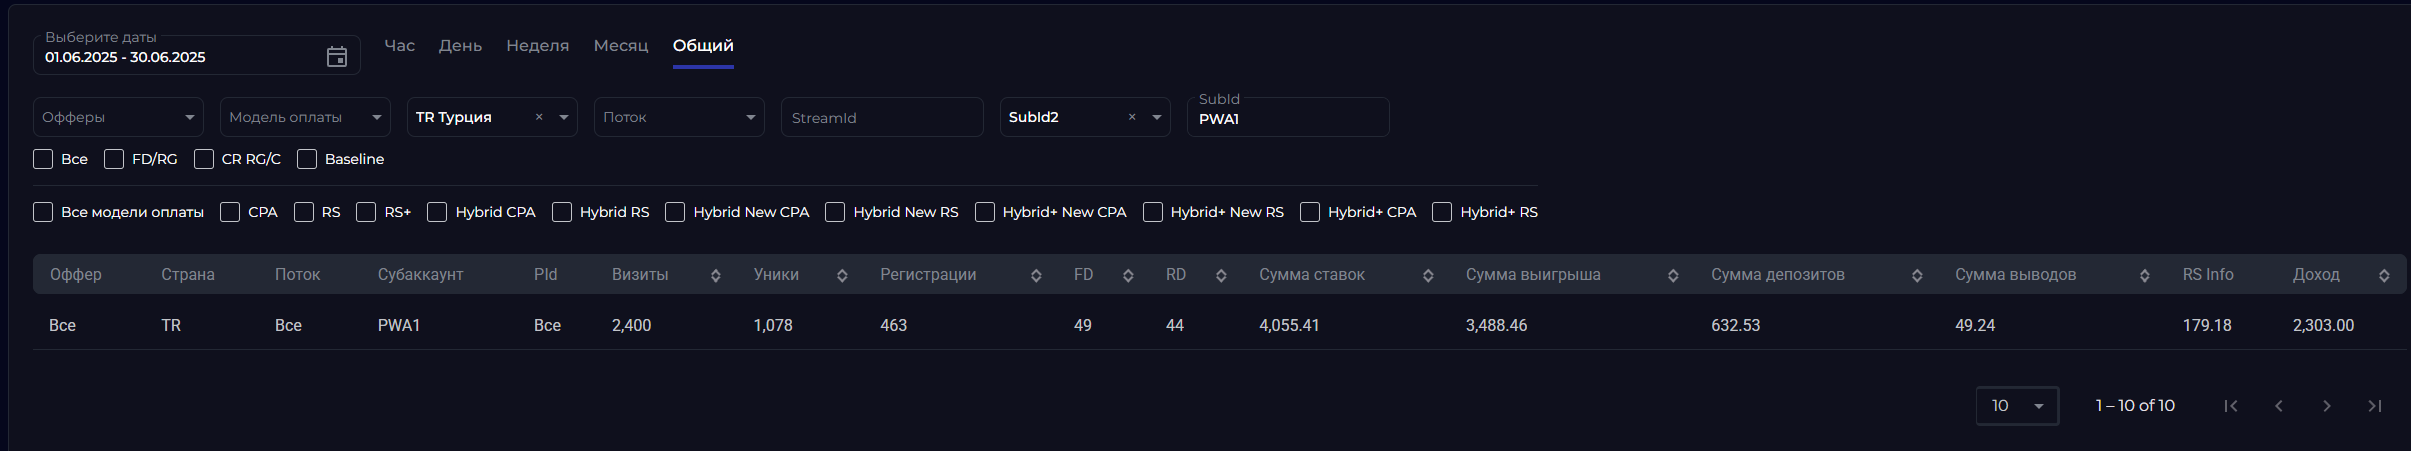The width and height of the screenshot is (2411, 451).
Task: Expand the Офферы dropdown
Action: (118, 117)
